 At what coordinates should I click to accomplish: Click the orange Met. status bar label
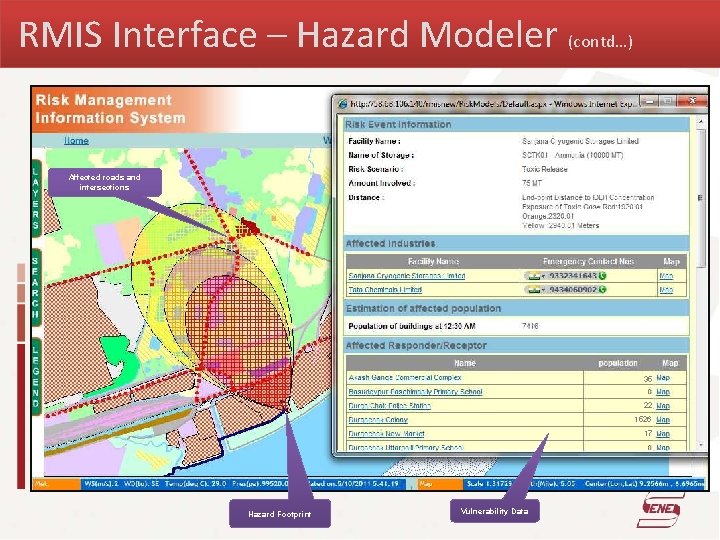56,484
